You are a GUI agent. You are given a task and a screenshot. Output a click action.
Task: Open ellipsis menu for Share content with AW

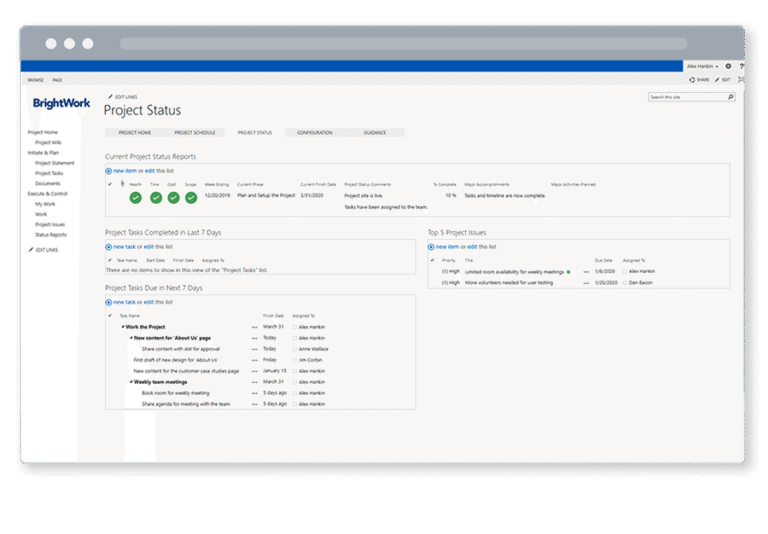(254, 349)
